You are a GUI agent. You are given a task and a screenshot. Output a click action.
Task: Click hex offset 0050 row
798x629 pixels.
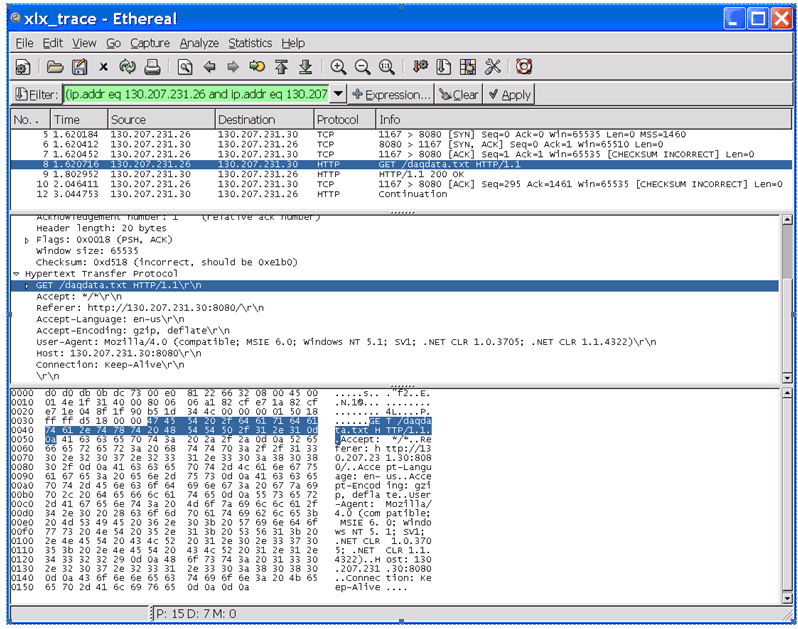coord(221,439)
